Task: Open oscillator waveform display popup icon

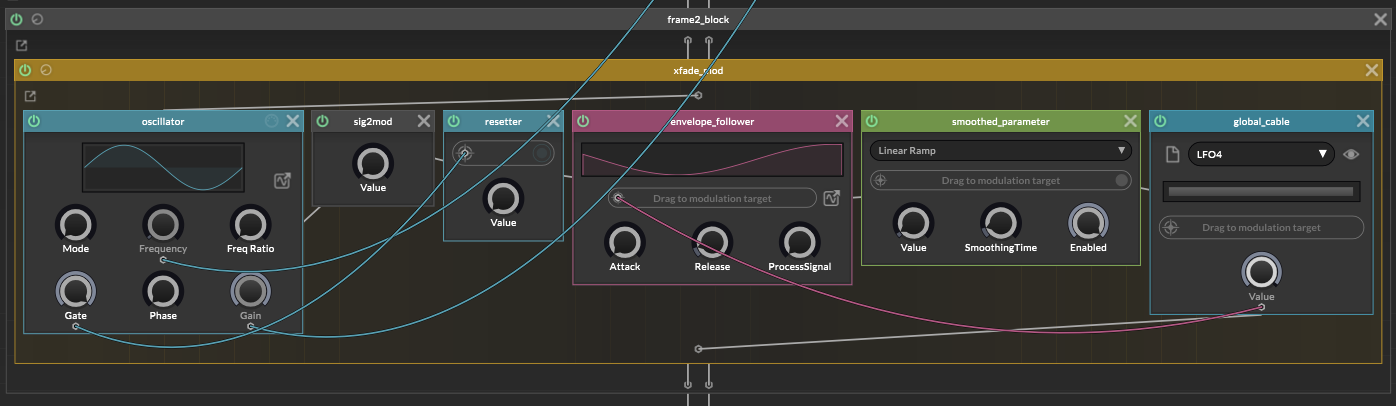Action: tap(283, 180)
